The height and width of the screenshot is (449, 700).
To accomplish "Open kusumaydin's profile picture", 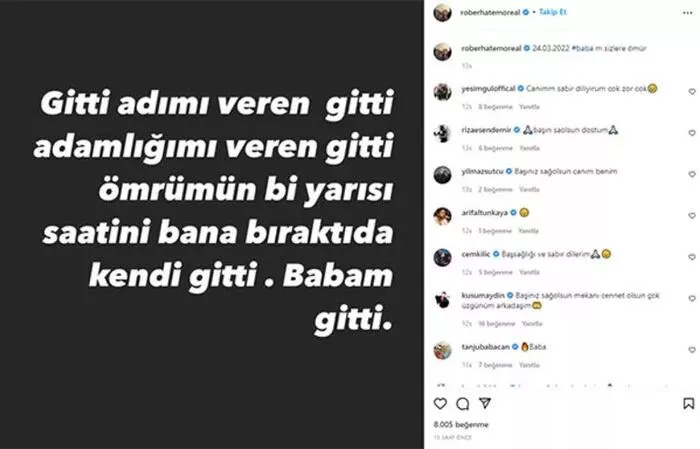I will [x=442, y=299].
